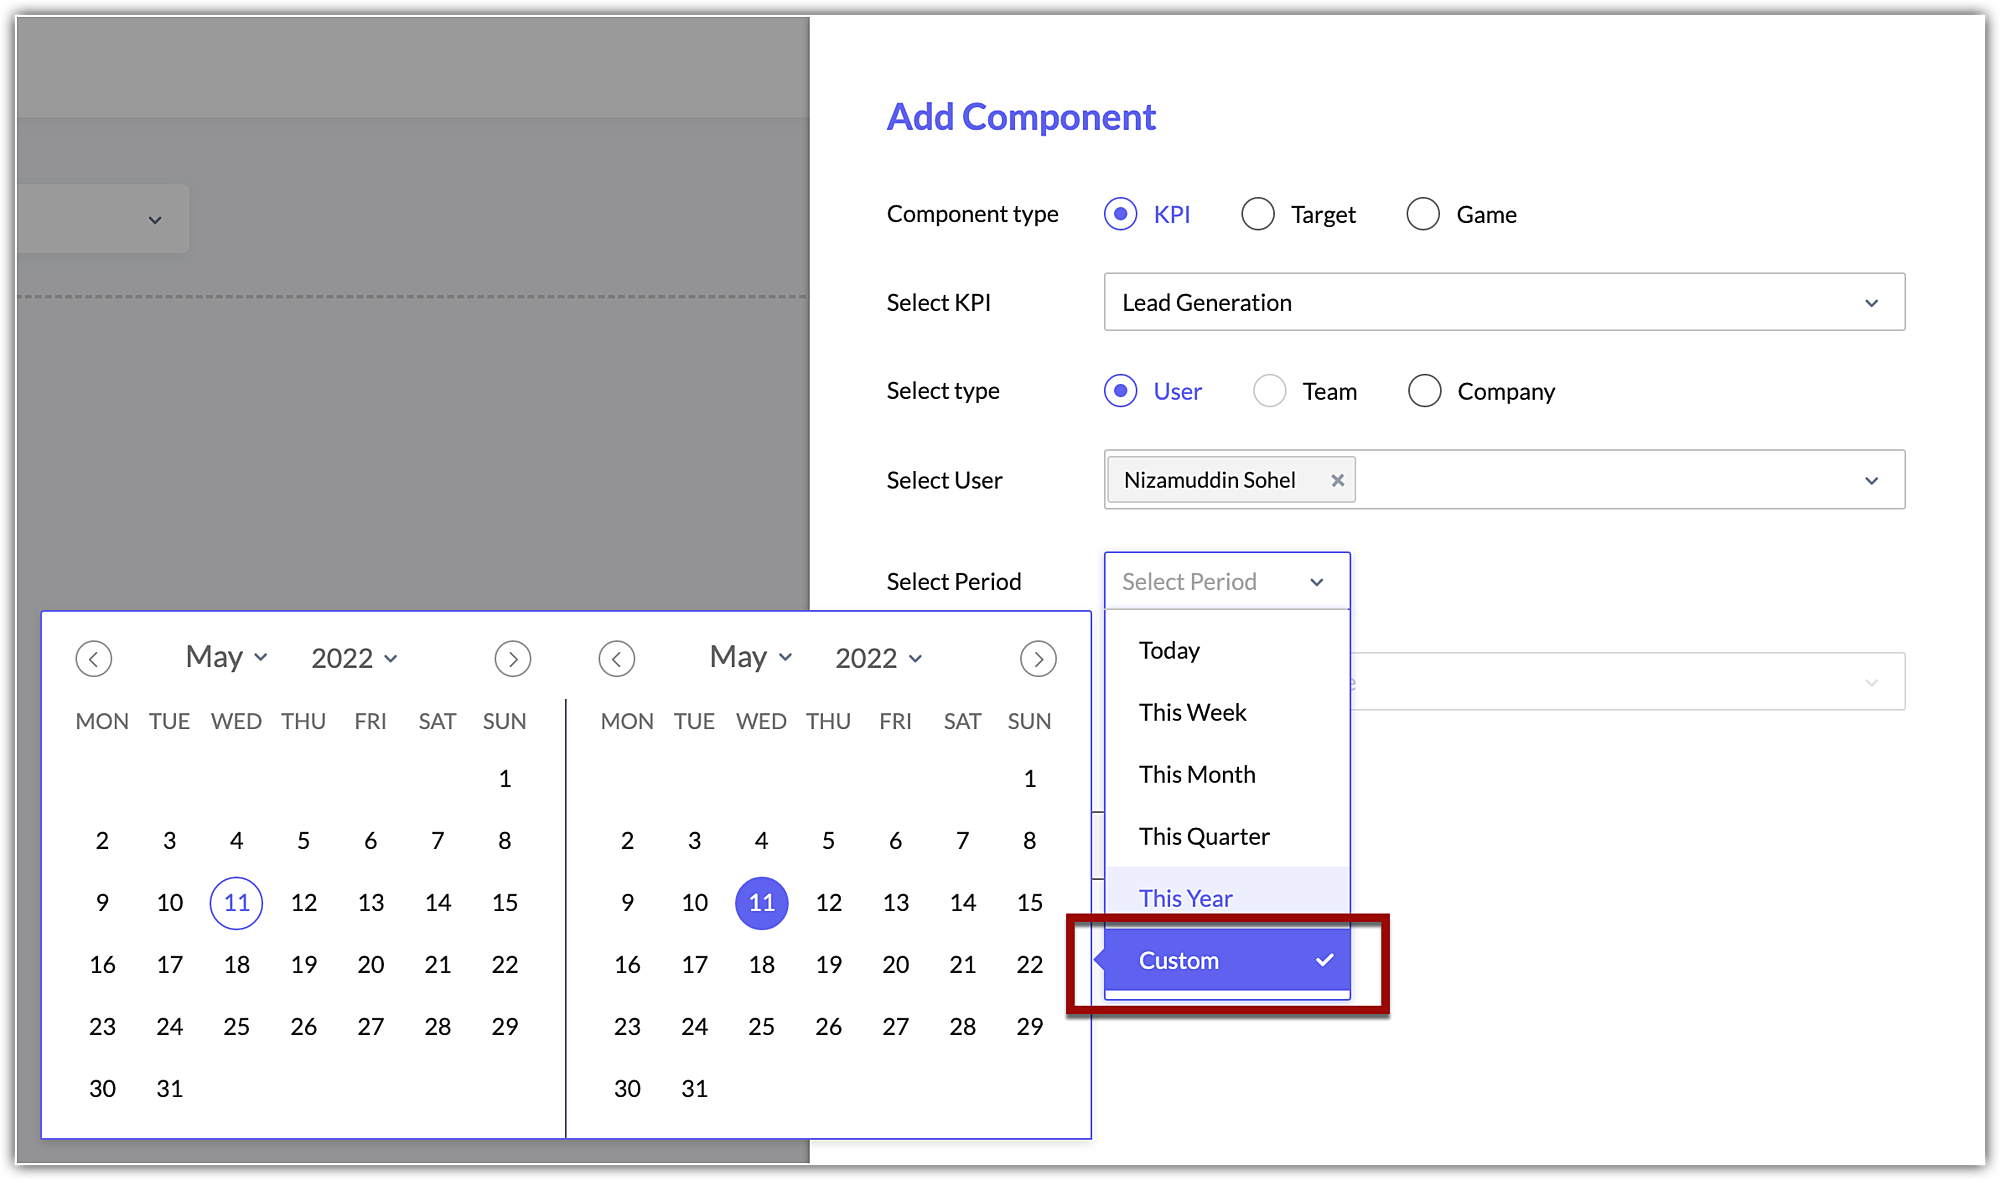Click the checkmark next to Custom

click(x=1325, y=960)
